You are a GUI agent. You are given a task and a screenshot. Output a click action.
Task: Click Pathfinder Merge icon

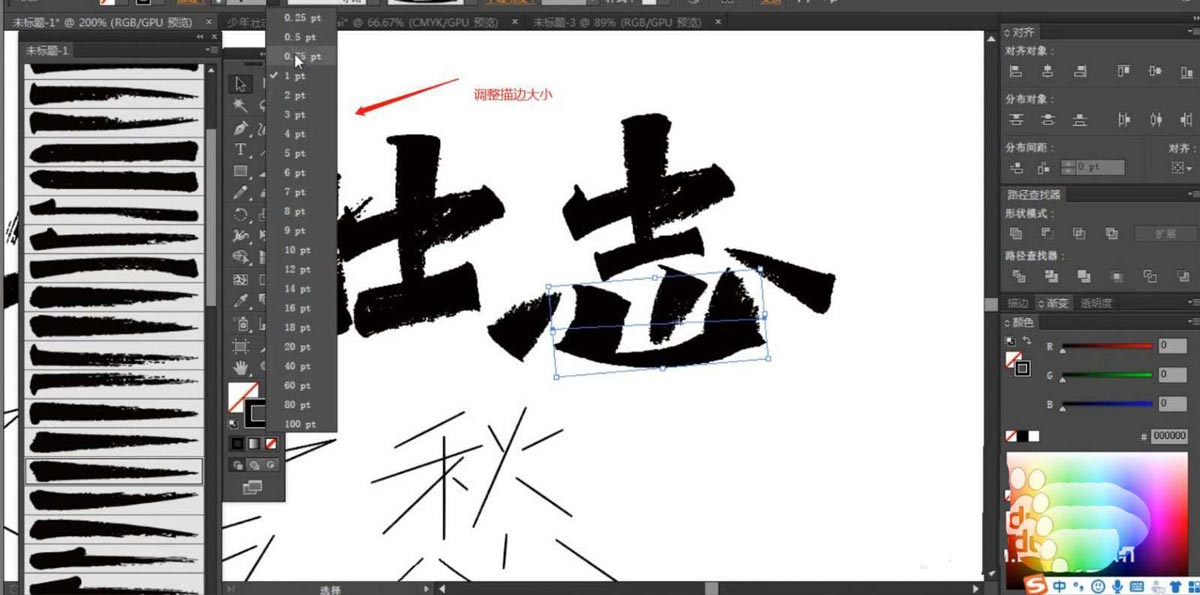1083,276
